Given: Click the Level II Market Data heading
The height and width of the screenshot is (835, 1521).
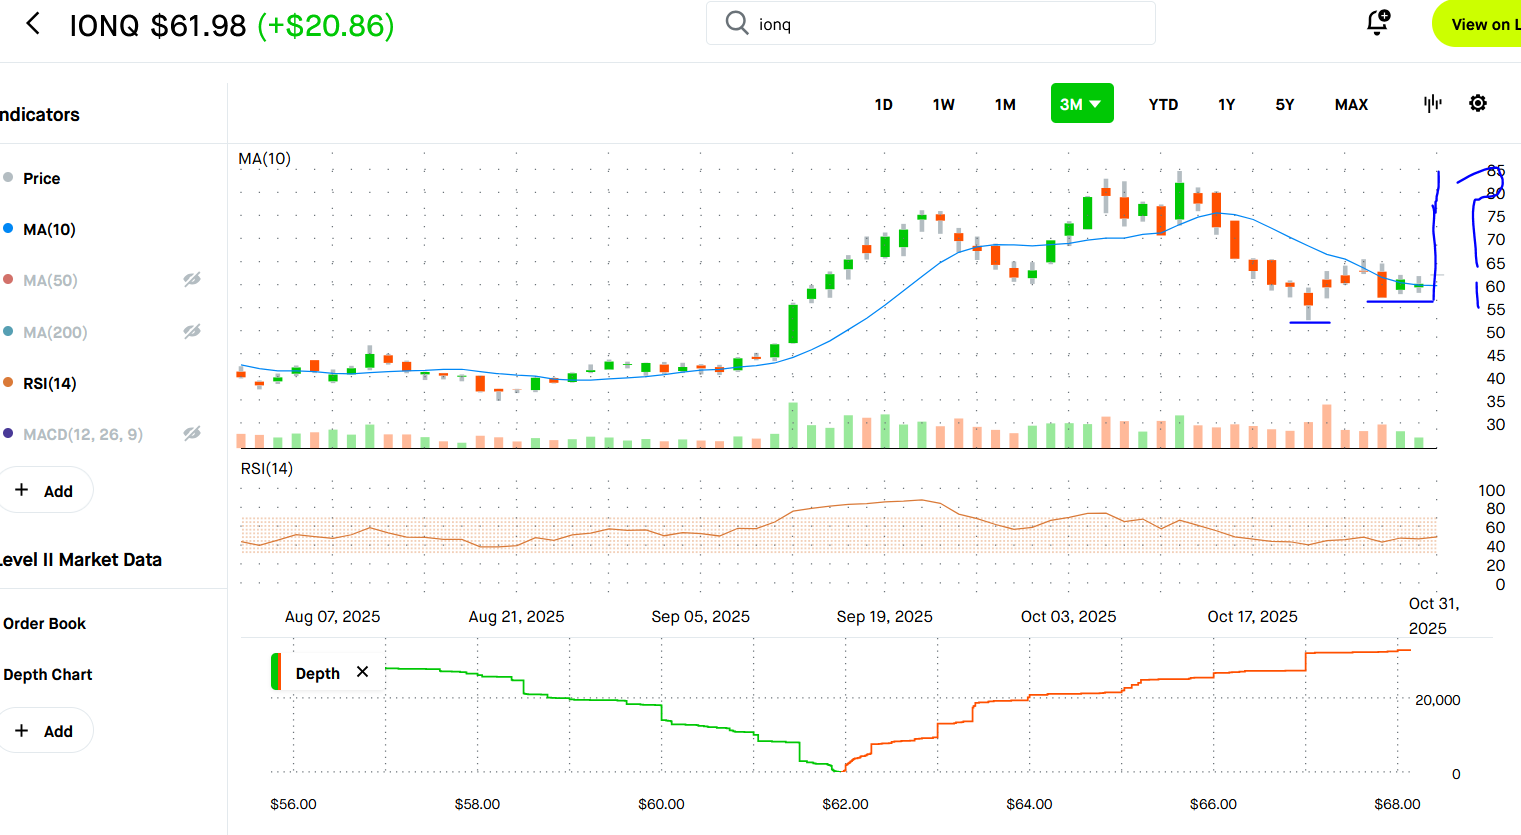Looking at the screenshot, I should click(x=81, y=560).
